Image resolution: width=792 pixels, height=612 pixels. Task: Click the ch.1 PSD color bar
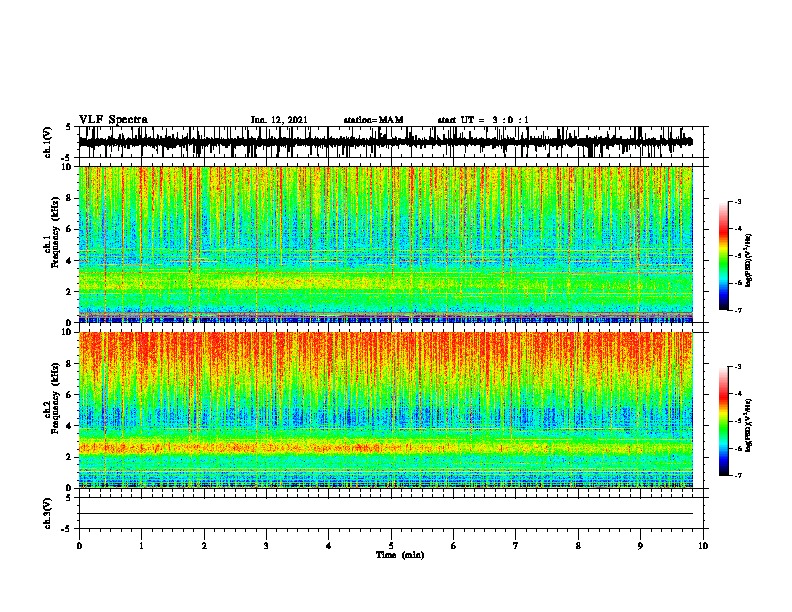pos(723,256)
